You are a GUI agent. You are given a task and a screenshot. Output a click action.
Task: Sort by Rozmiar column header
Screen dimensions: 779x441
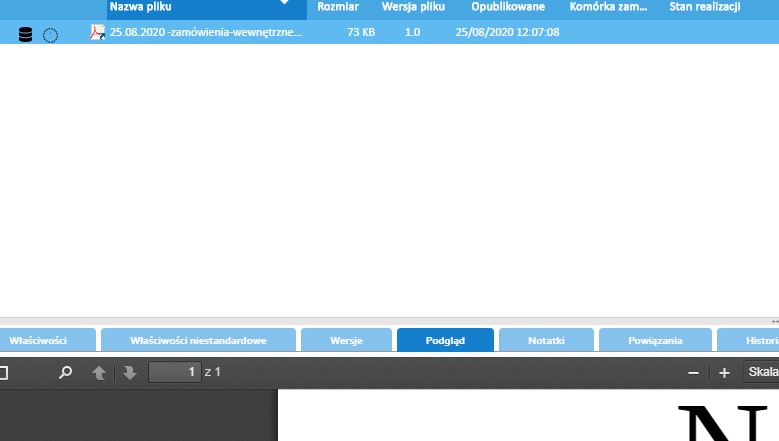pyautogui.click(x=338, y=7)
